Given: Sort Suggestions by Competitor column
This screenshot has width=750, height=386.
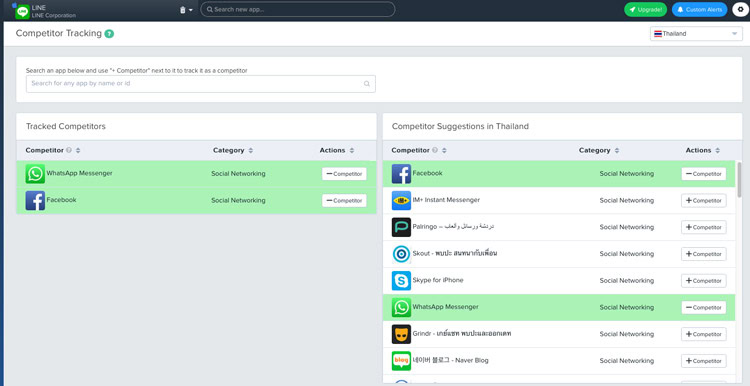Looking at the screenshot, I should tap(444, 151).
